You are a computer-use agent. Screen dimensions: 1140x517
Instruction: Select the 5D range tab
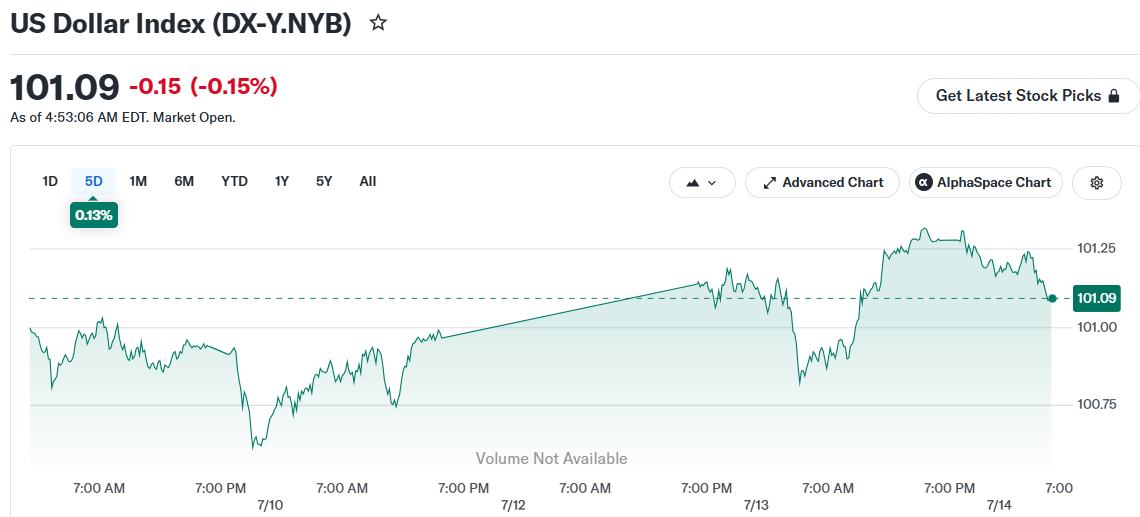pos(94,182)
